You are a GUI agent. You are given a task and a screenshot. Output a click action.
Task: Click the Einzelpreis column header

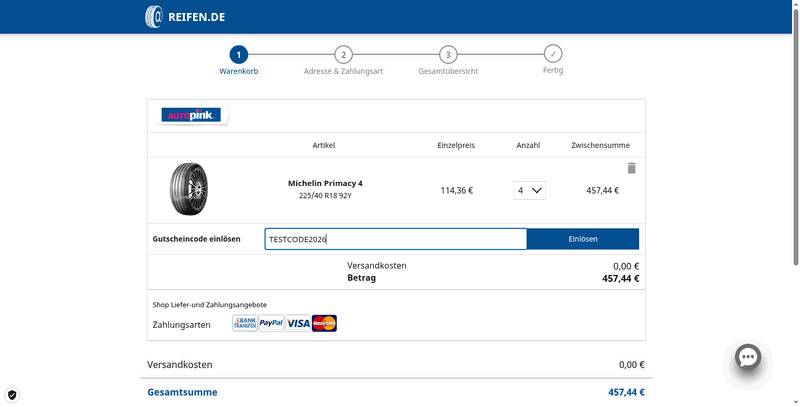coord(456,145)
